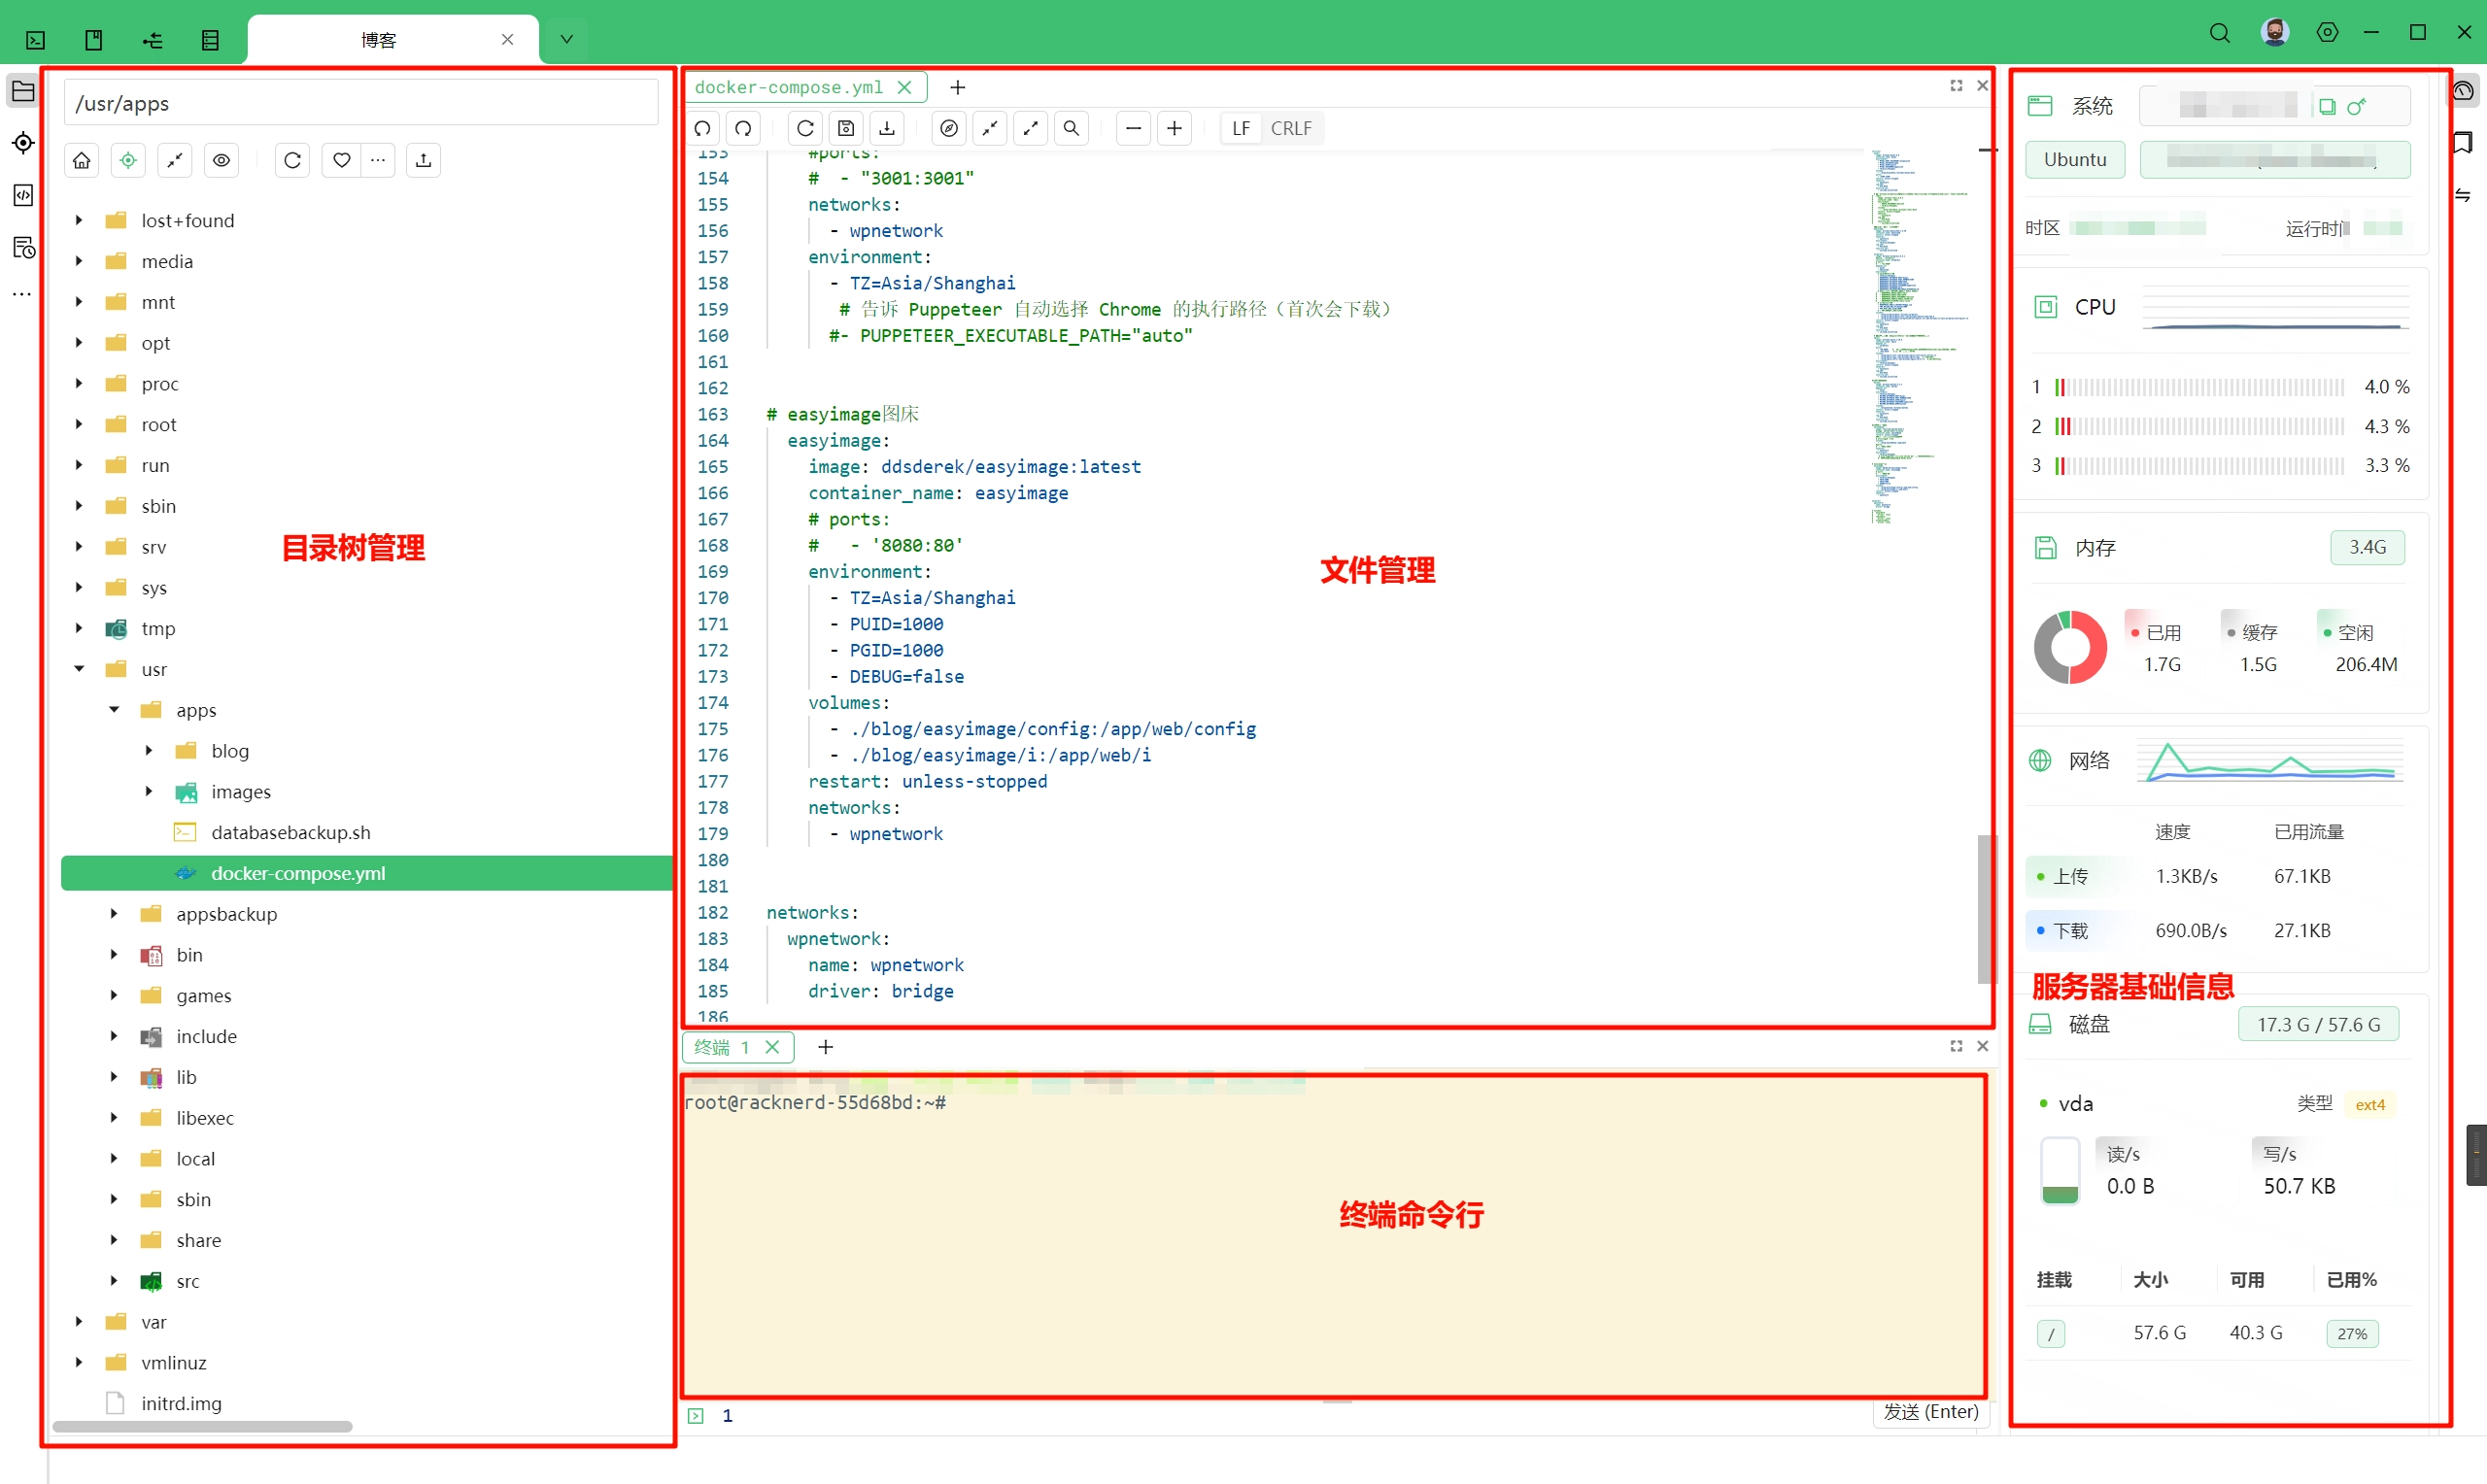Undo the last edit in the editor
Image resolution: width=2487 pixels, height=1484 pixels.
(703, 128)
